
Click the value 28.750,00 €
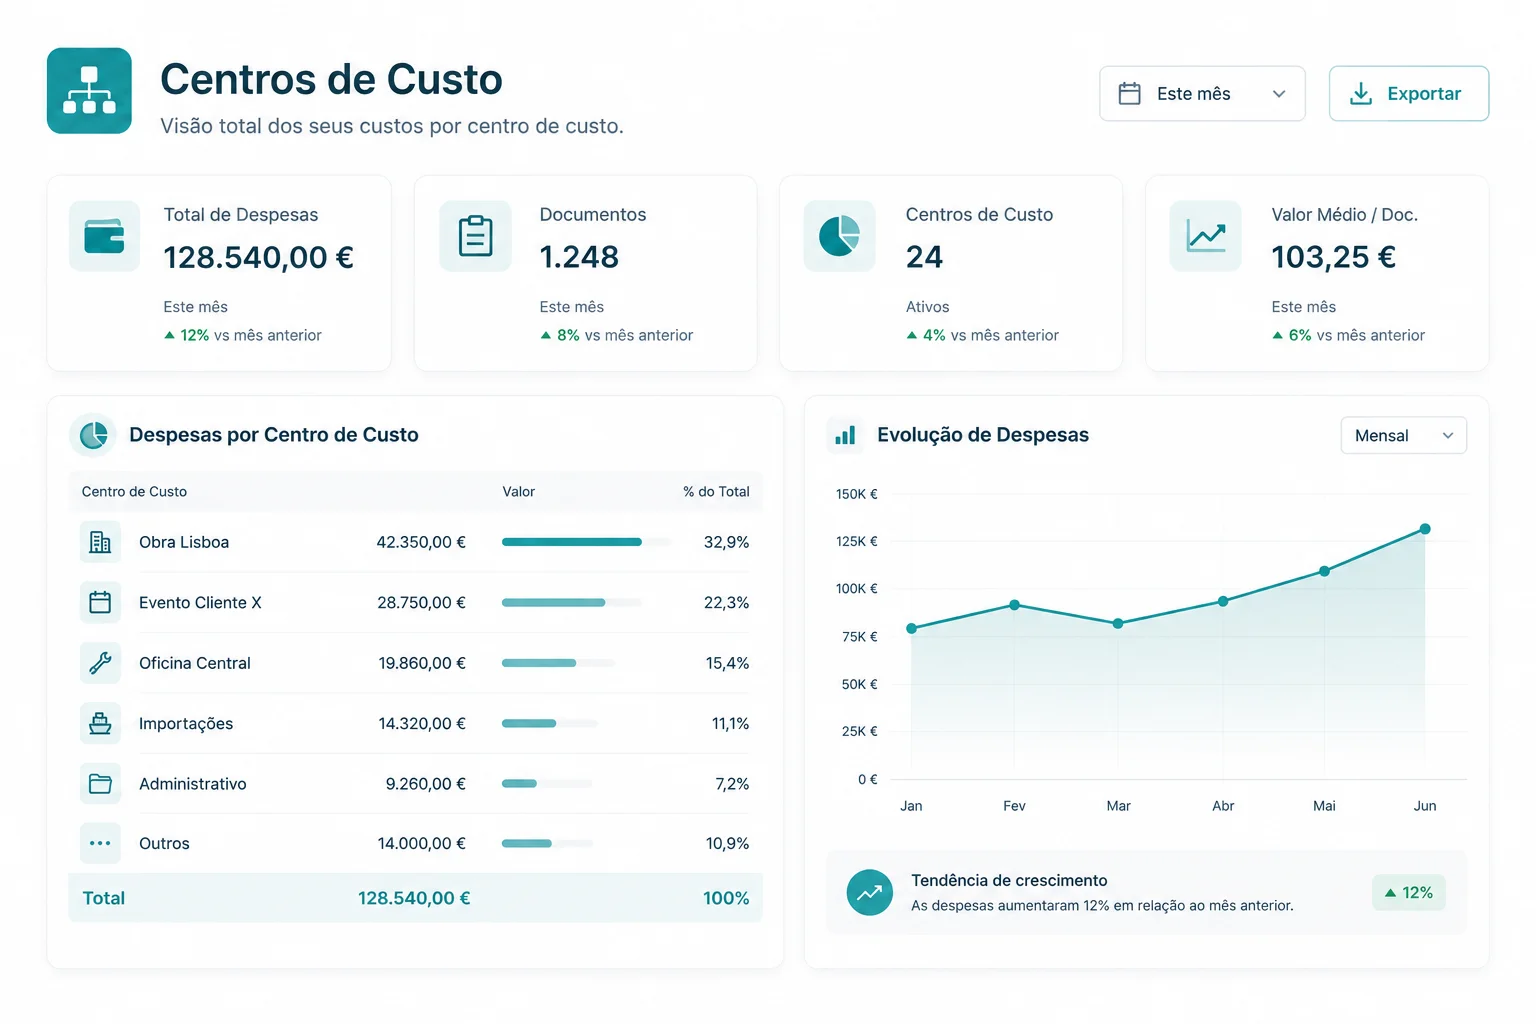[x=421, y=602]
